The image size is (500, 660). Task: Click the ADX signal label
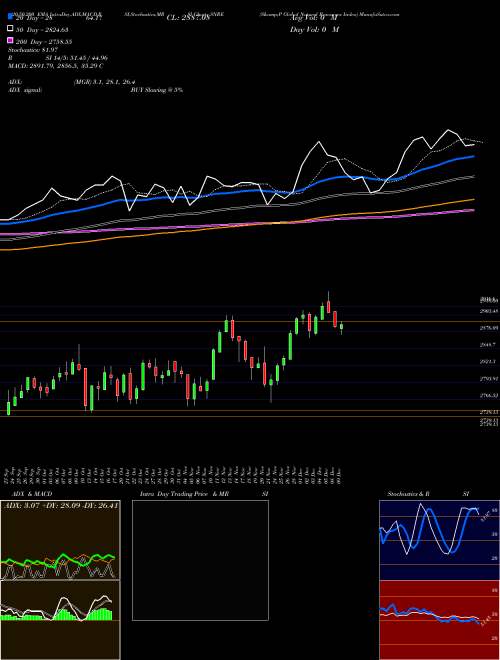click(x=25, y=90)
